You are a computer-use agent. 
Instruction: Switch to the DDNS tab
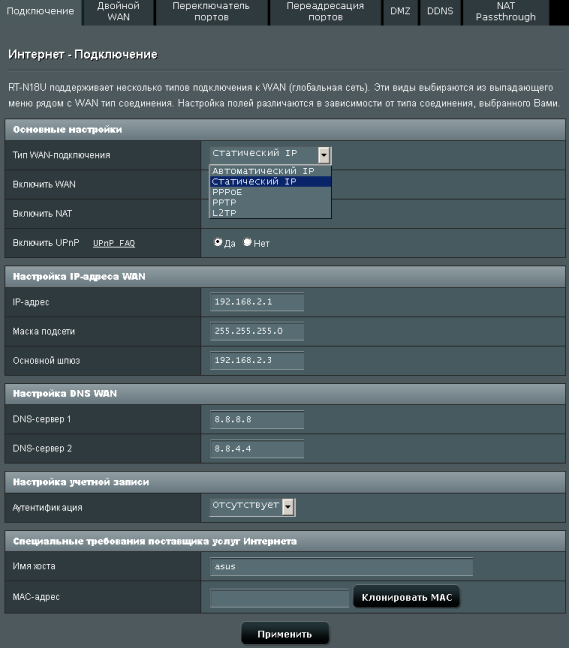(440, 12)
